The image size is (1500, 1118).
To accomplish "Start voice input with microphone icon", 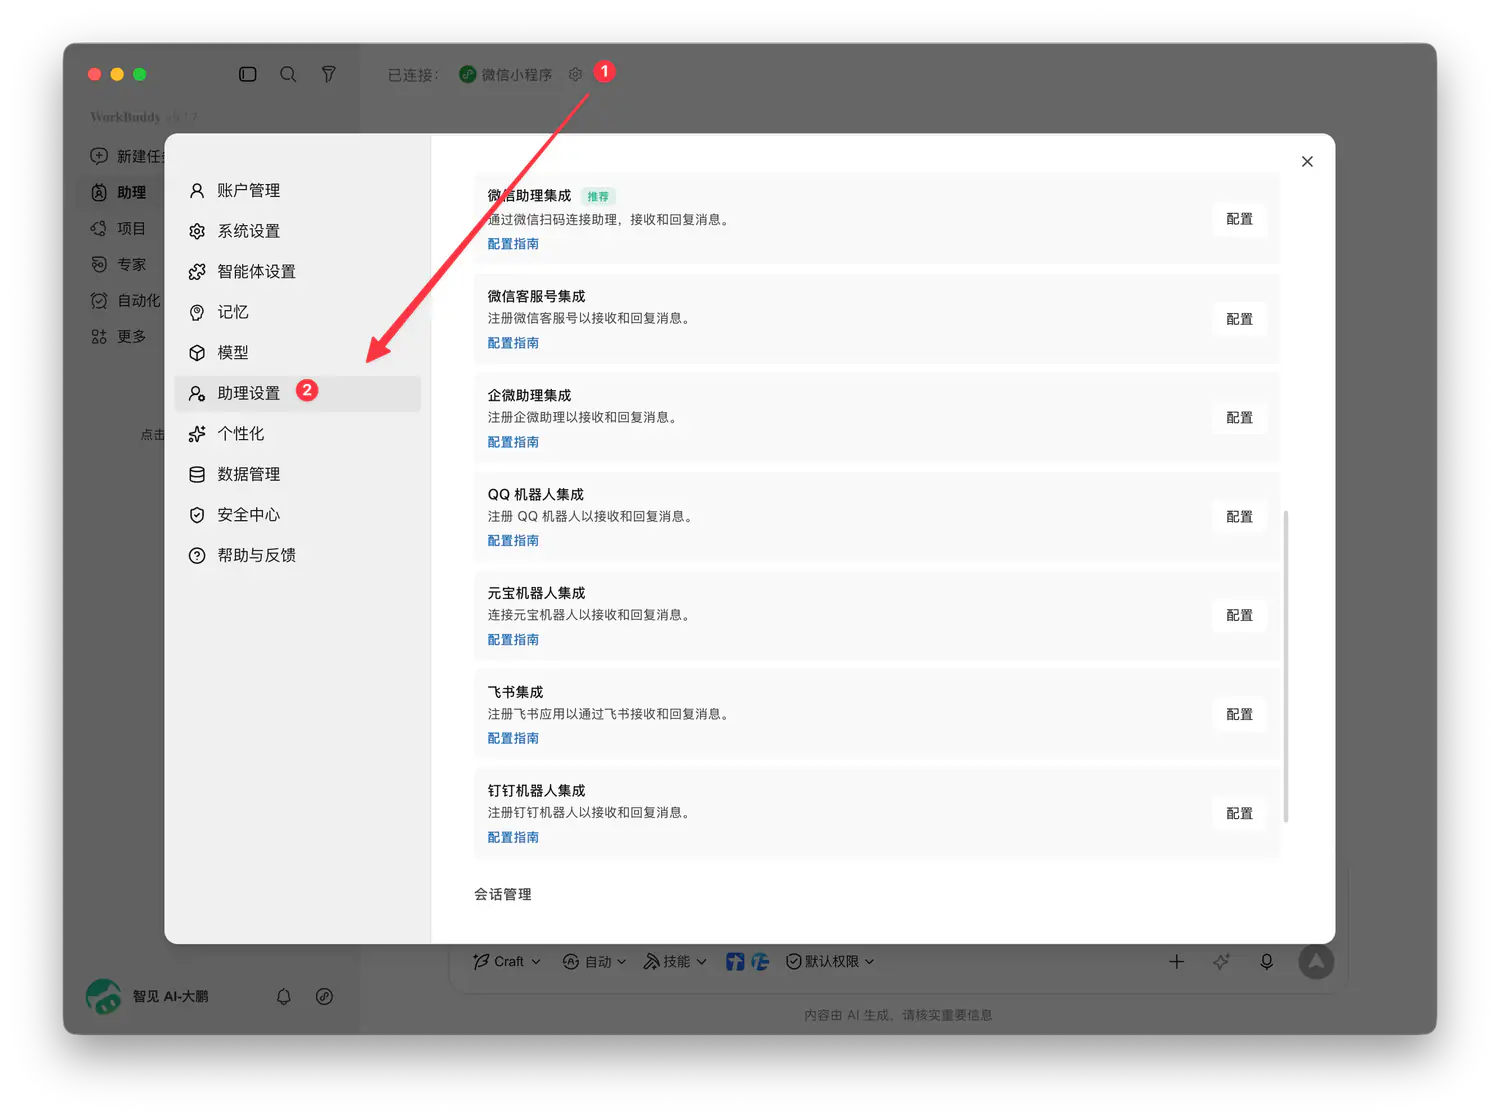I will coord(1266,961).
